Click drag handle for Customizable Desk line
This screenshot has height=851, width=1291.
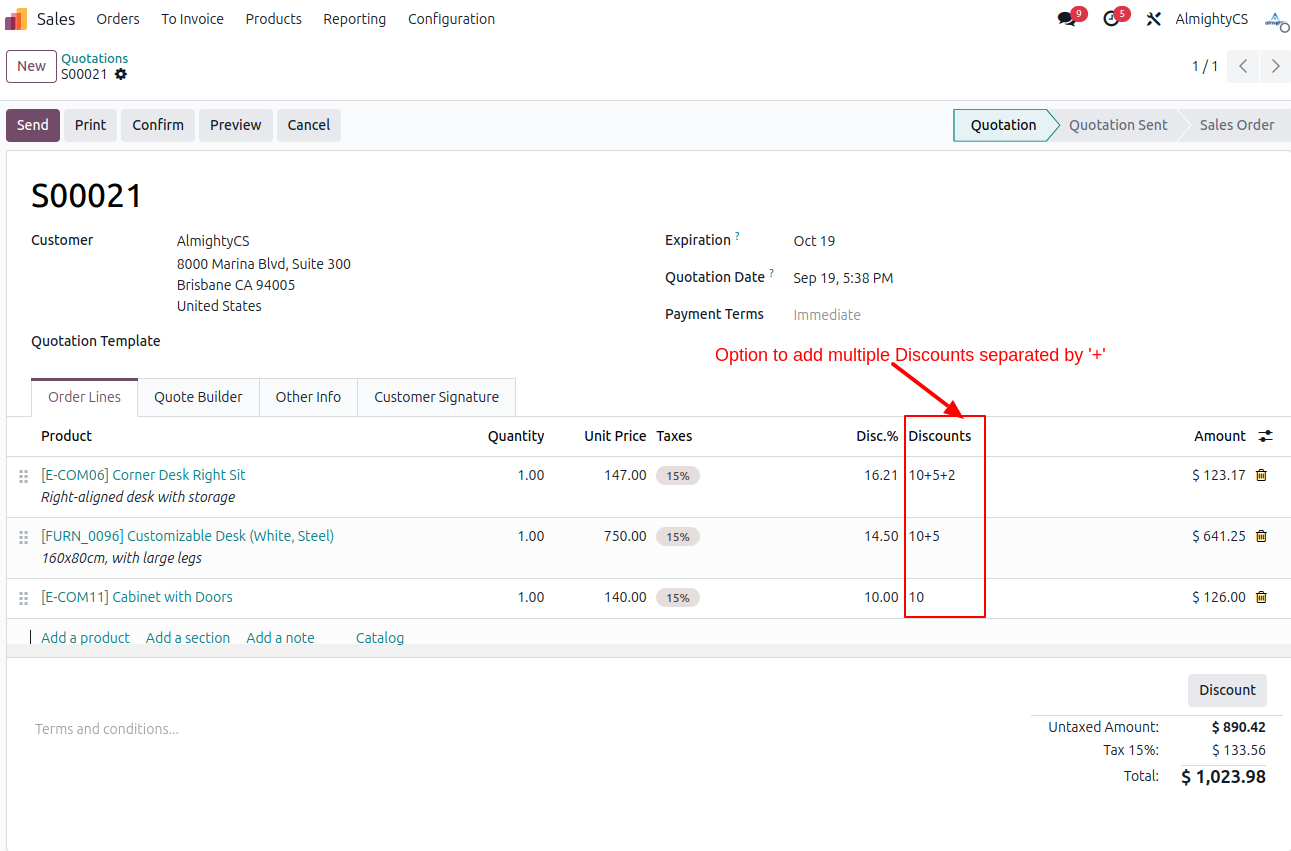(23, 538)
